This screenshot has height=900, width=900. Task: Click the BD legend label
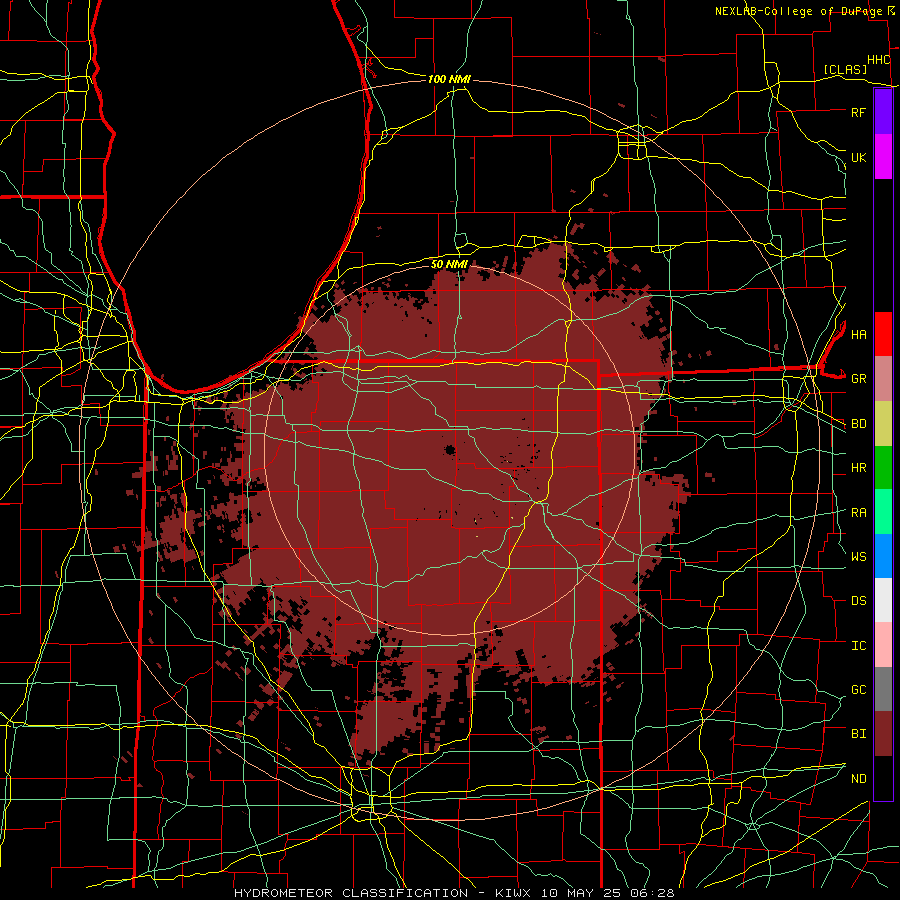click(858, 424)
